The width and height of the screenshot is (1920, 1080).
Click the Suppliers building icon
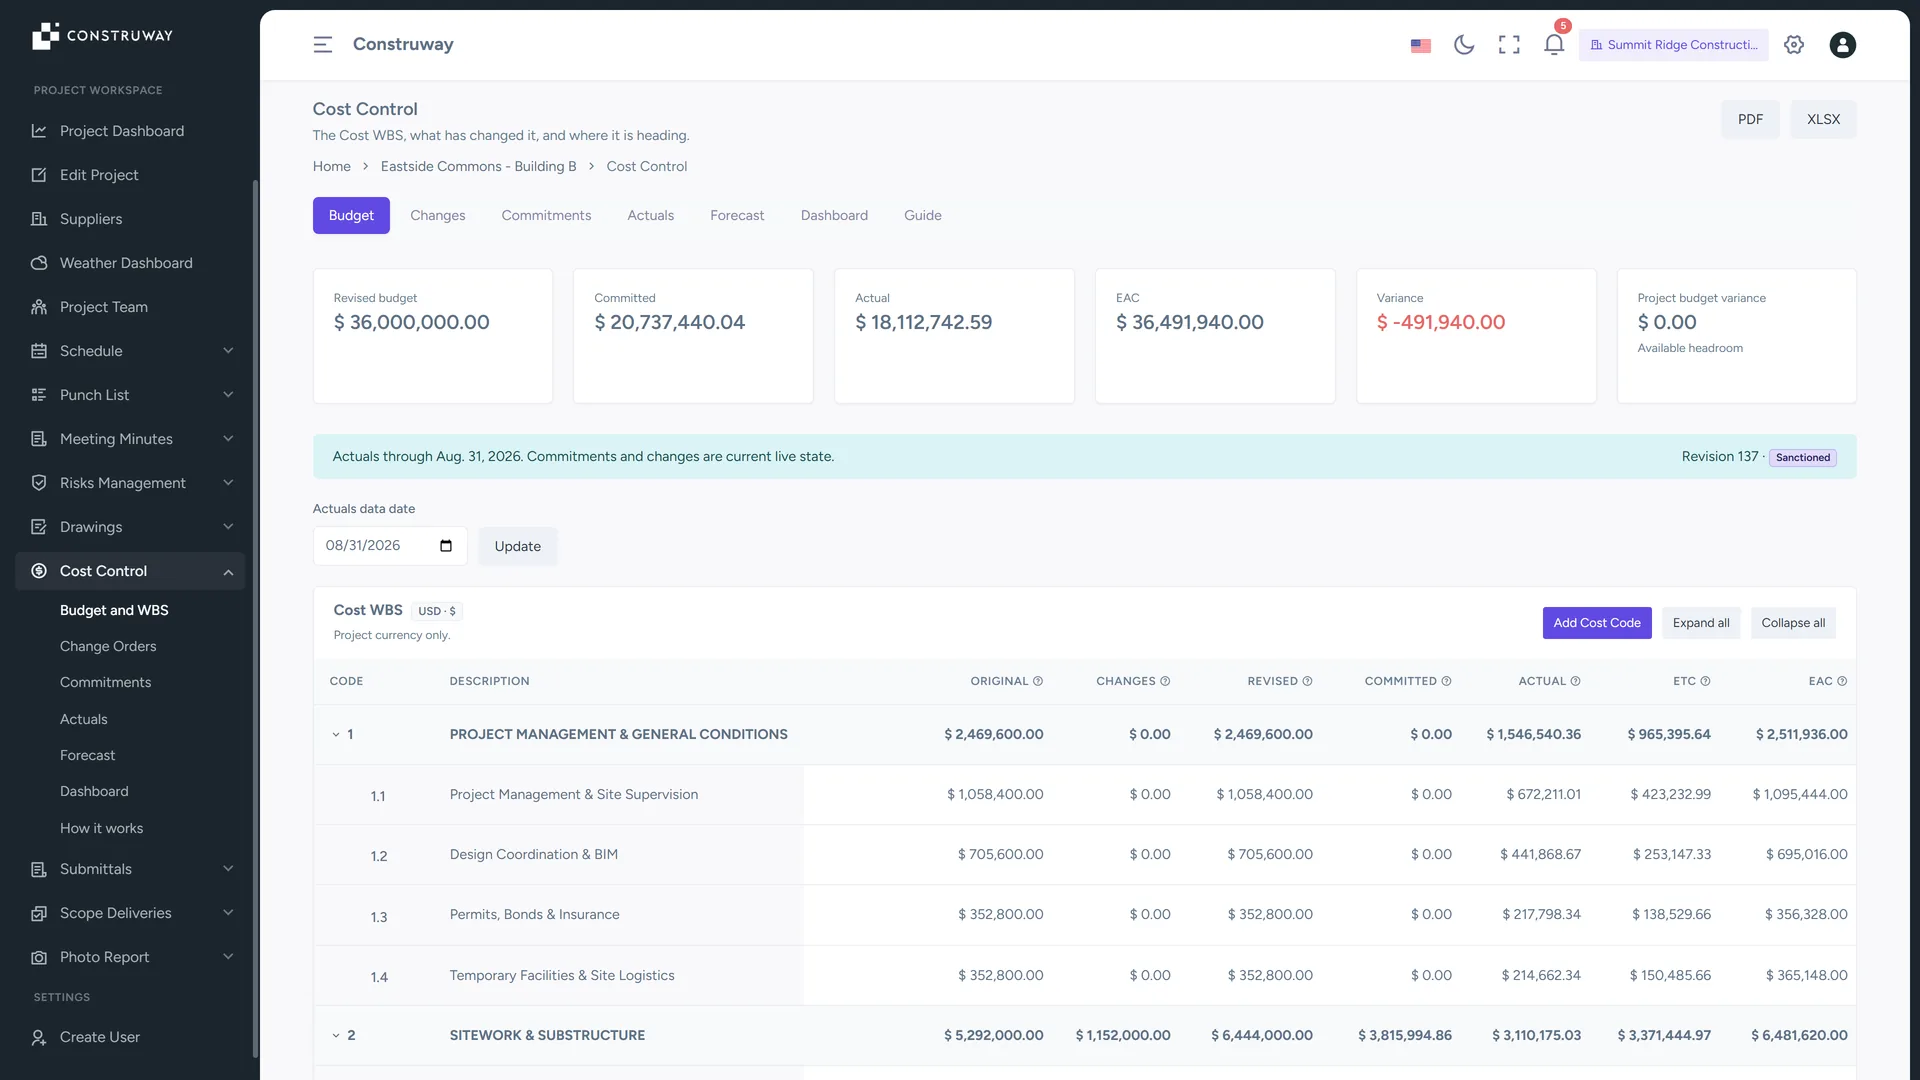tap(39, 219)
